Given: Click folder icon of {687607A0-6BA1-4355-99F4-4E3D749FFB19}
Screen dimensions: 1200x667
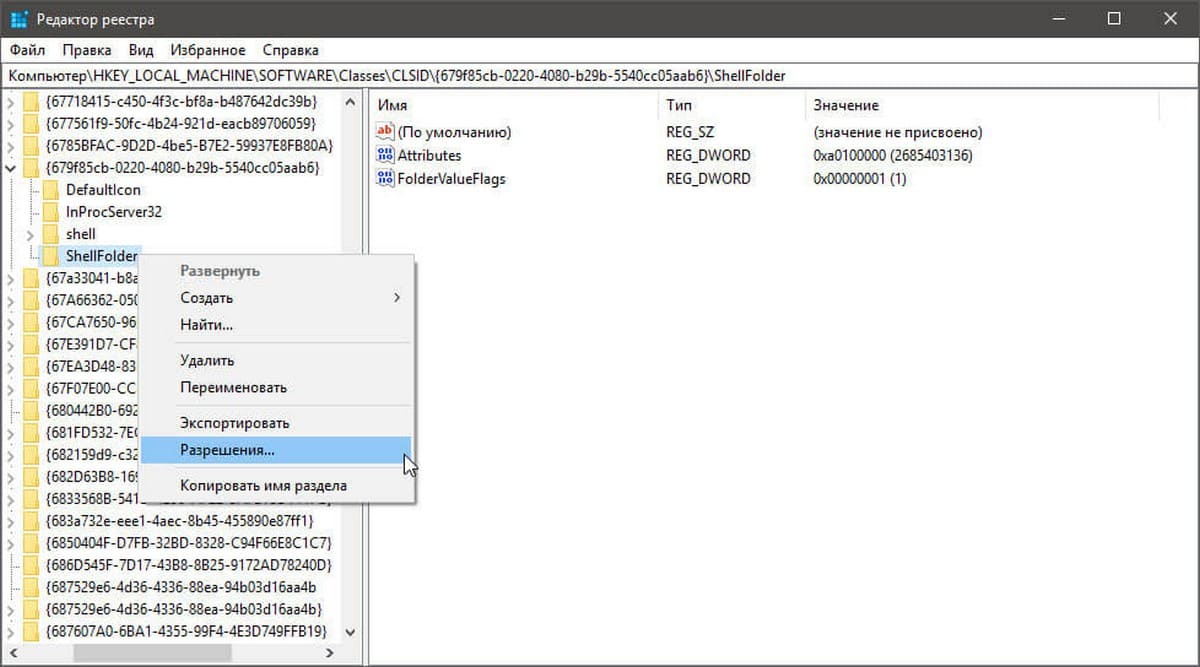Looking at the screenshot, I should [31, 630].
